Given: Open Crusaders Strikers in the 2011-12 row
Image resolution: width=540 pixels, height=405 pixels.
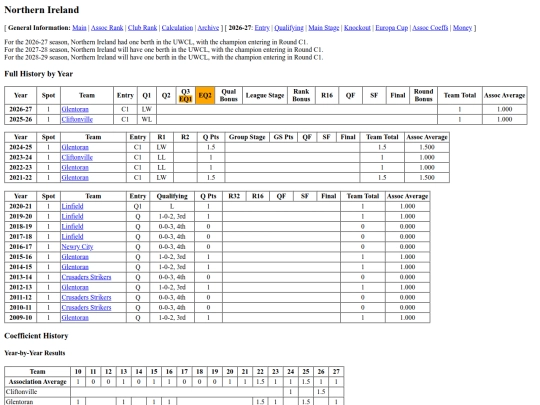Looking at the screenshot, I should [86, 298].
